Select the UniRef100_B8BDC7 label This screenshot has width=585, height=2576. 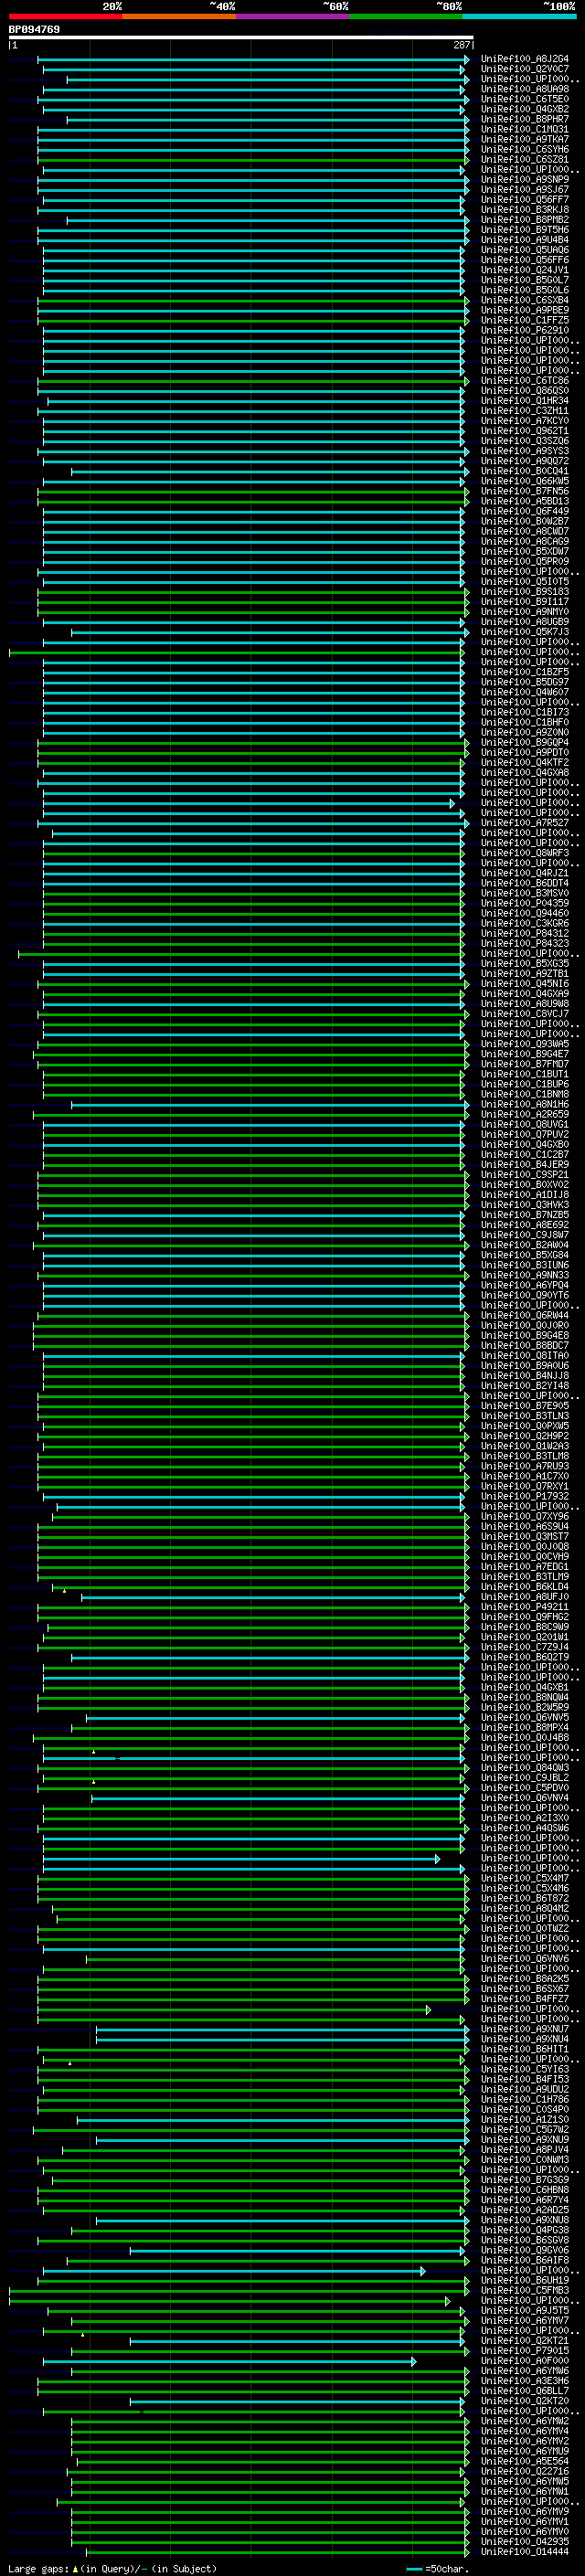click(524, 1345)
